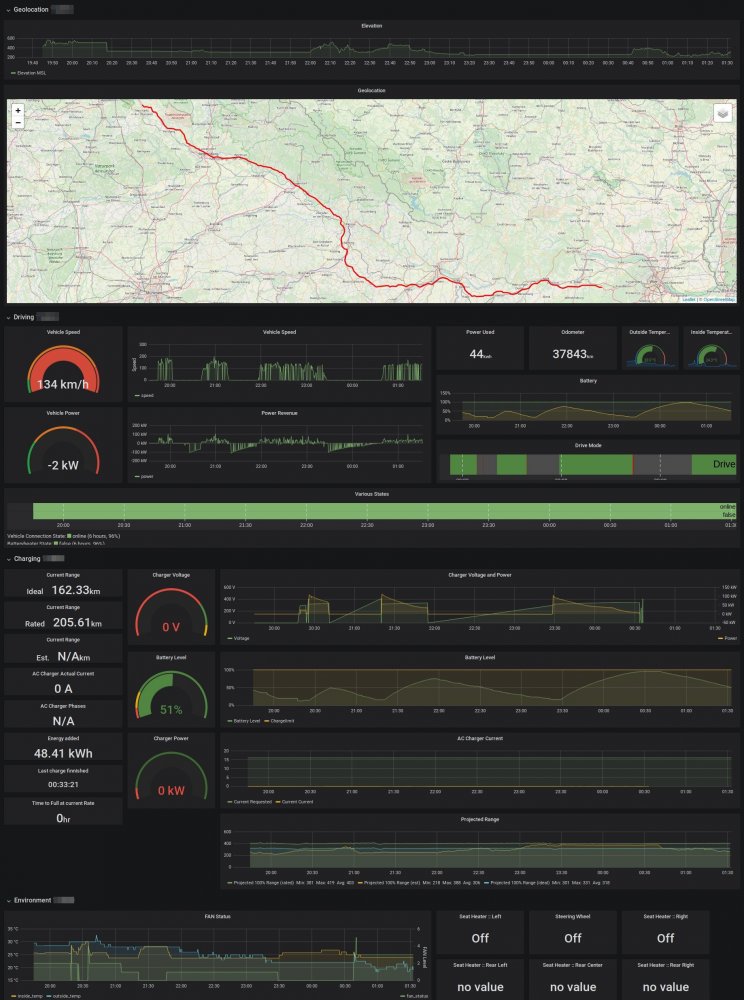Open the Odometer panel title menu
The width and height of the screenshot is (744, 1000).
pos(573,332)
